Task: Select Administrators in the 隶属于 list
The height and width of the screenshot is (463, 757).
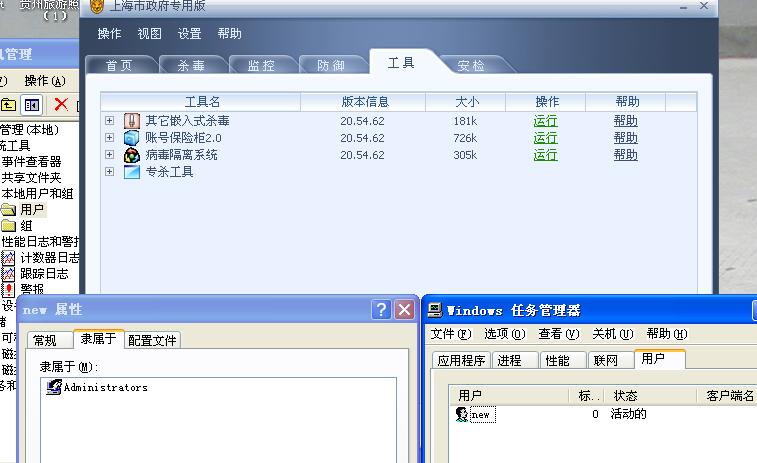Action: [106, 387]
